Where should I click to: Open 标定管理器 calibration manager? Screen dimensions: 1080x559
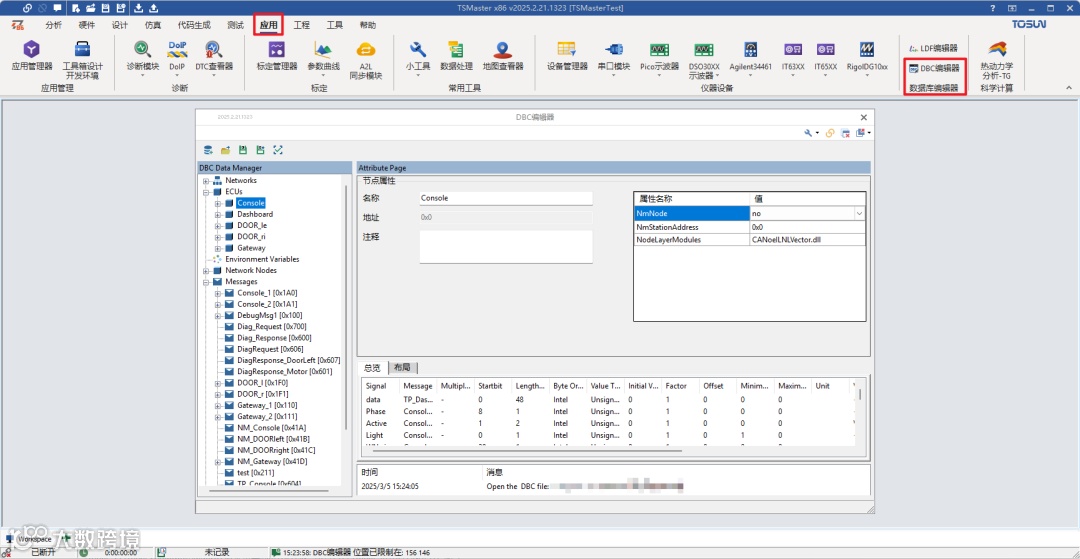(277, 56)
